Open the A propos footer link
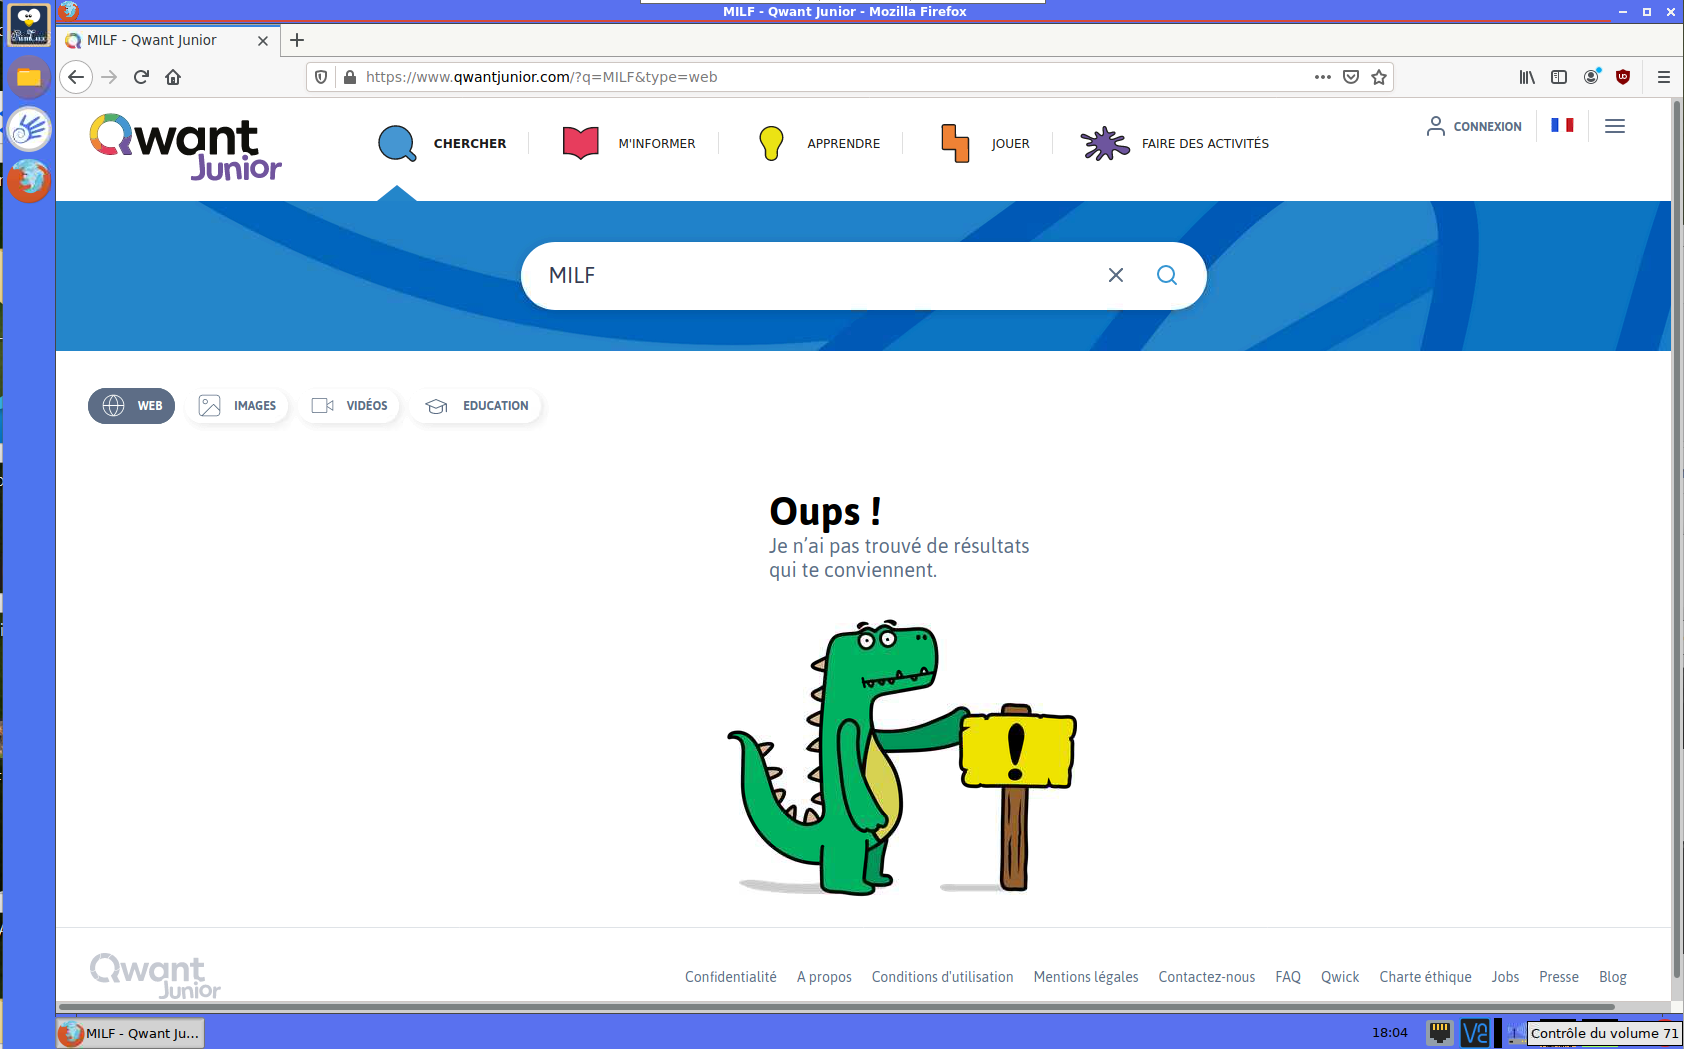This screenshot has width=1684, height=1049. pos(824,977)
